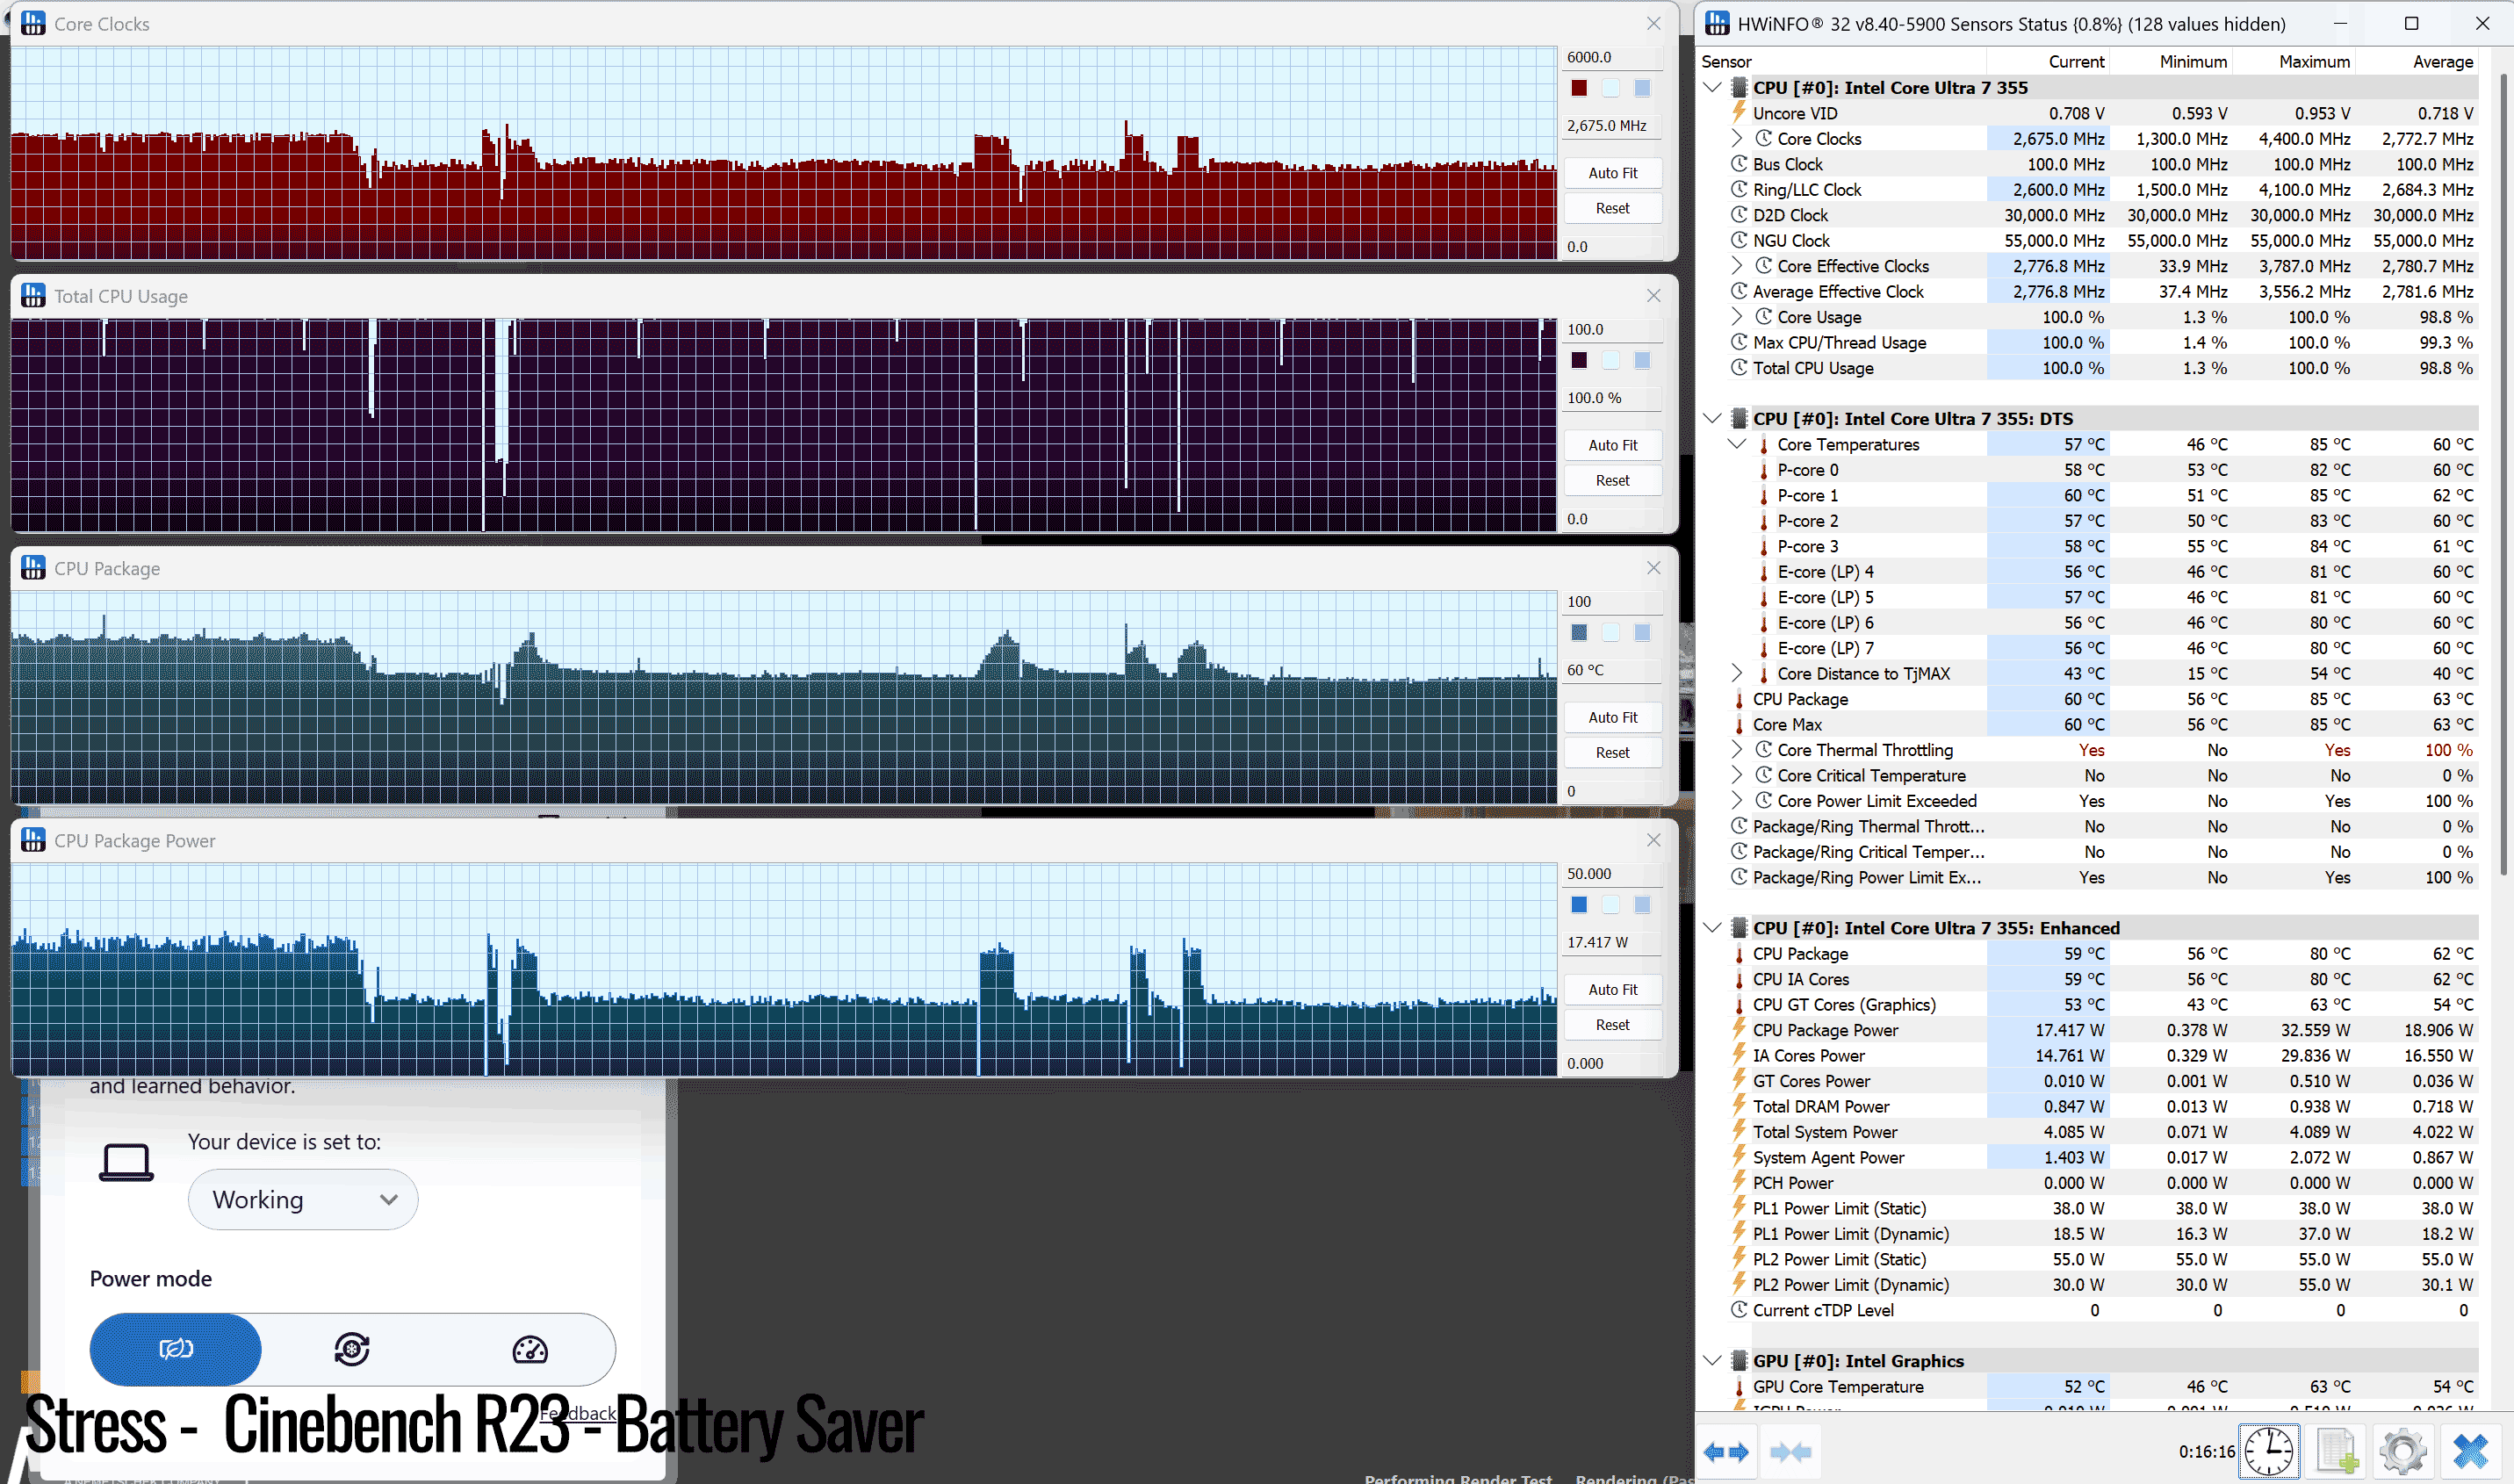Edit the CPU Package Power maximum value 50.000
This screenshot has height=1484, width=2514.
1612,874
